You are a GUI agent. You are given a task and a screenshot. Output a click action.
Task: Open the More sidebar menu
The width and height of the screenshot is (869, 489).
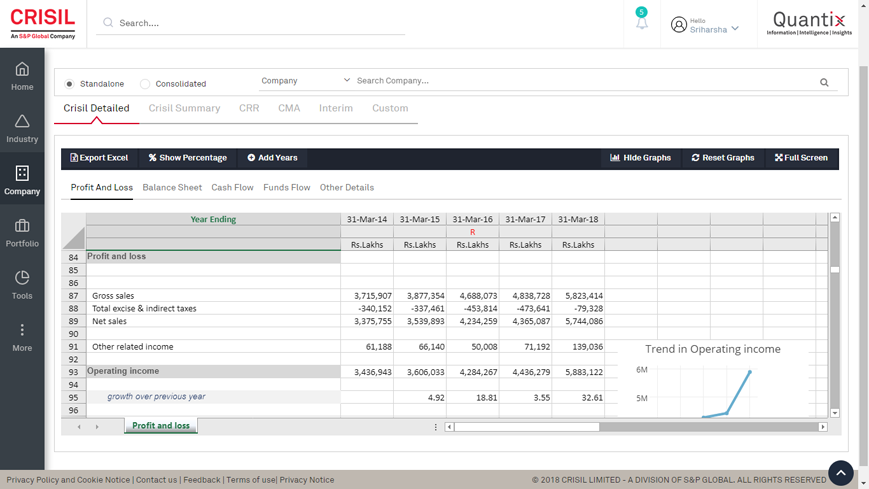(x=22, y=337)
